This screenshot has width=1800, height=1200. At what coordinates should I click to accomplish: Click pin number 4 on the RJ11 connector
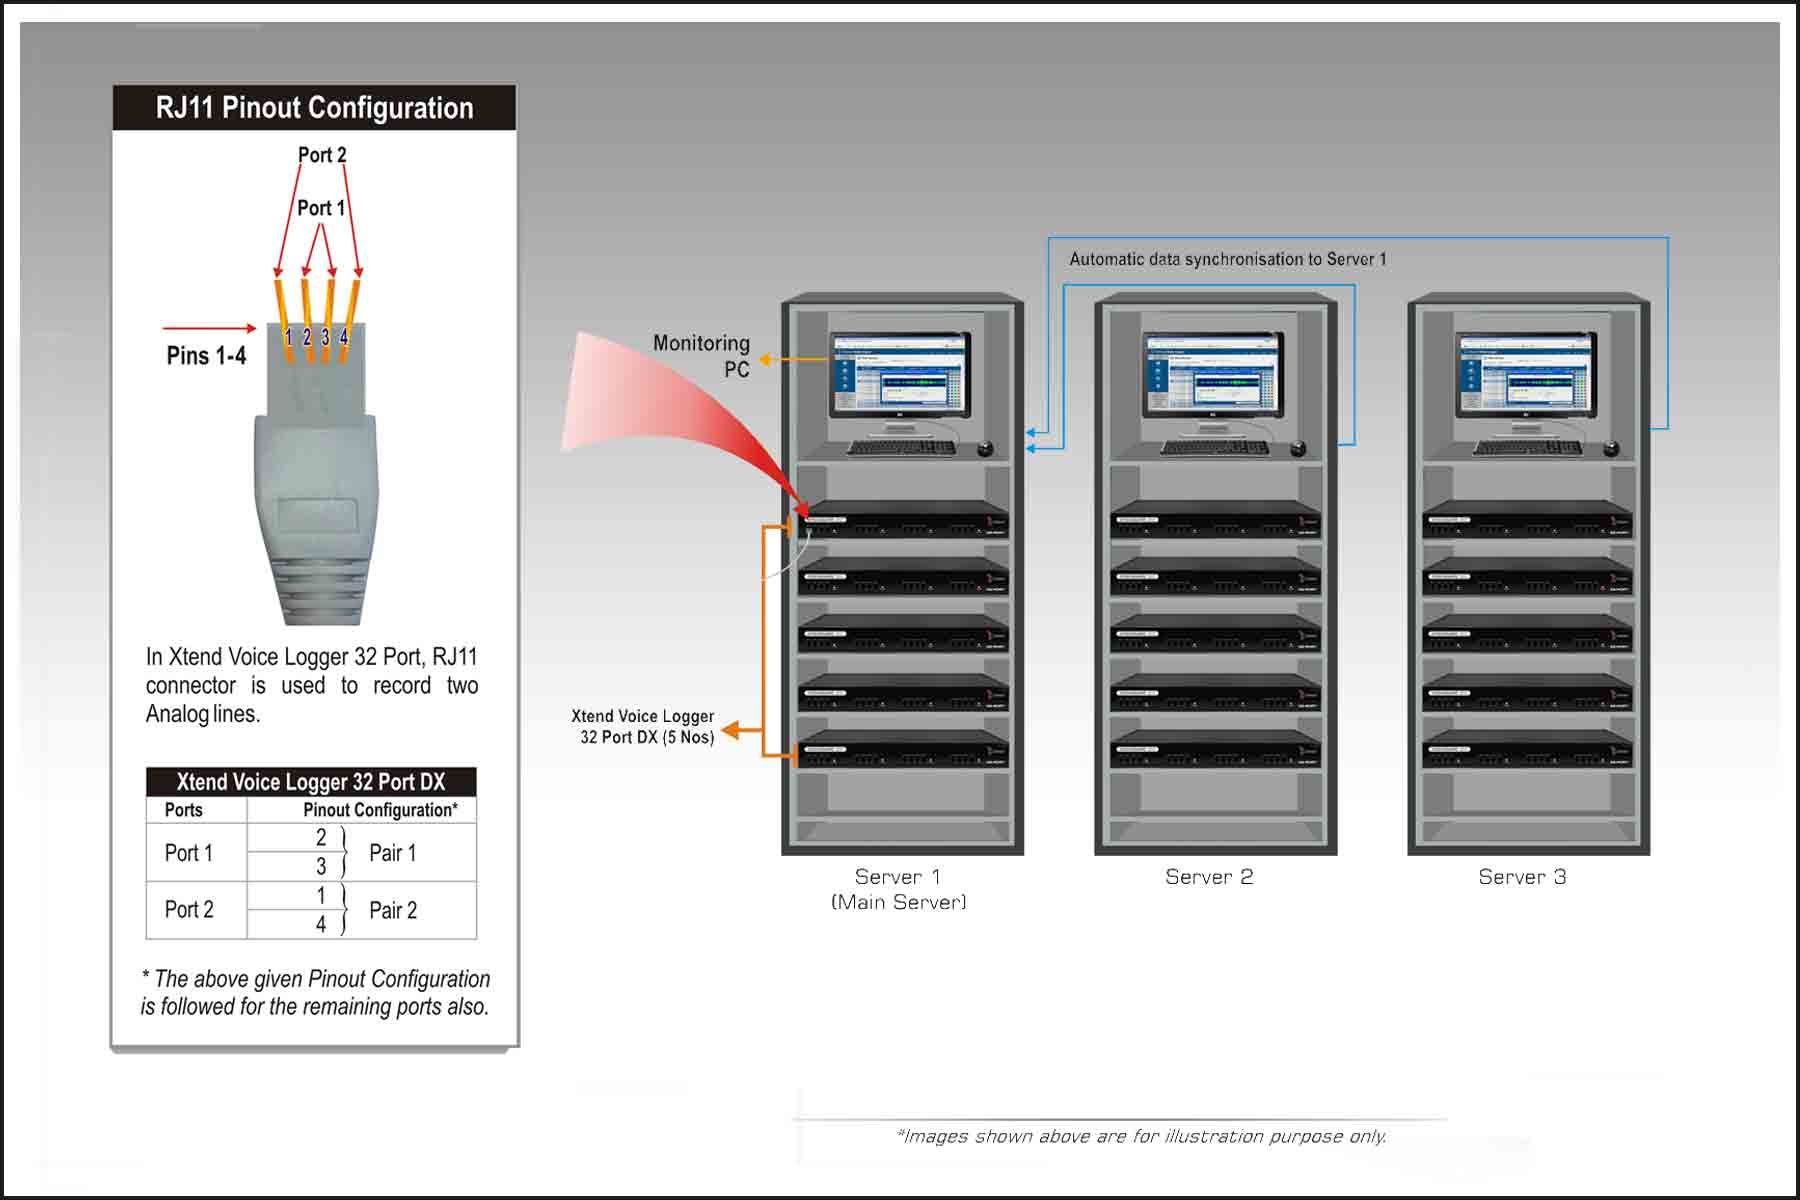pyautogui.click(x=344, y=337)
